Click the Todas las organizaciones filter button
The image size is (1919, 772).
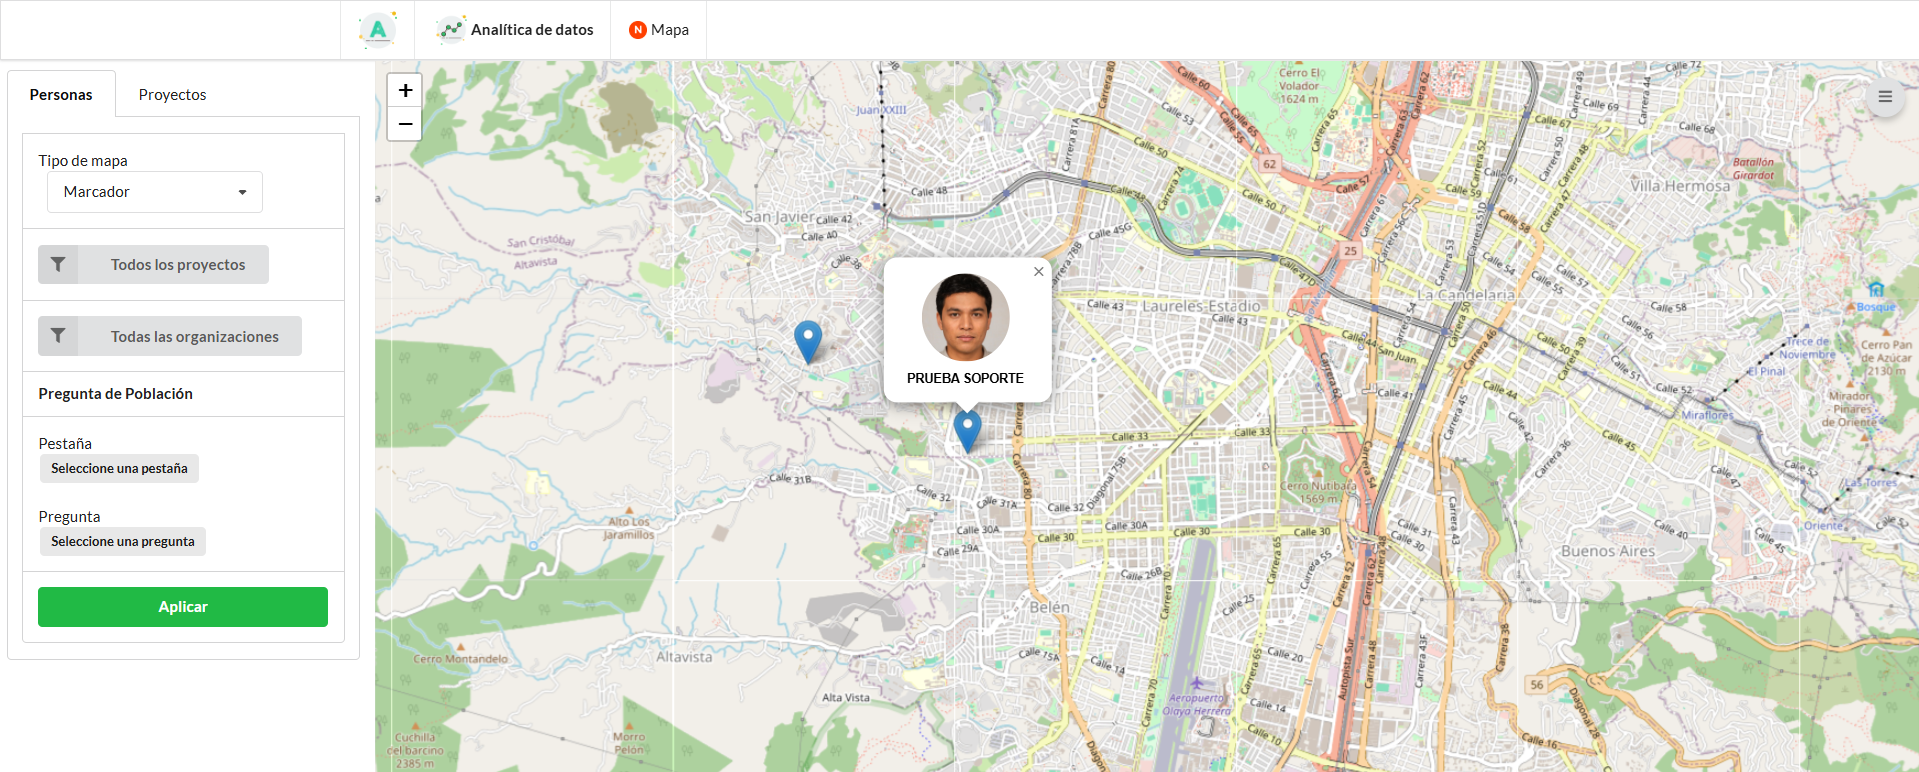pyautogui.click(x=194, y=337)
